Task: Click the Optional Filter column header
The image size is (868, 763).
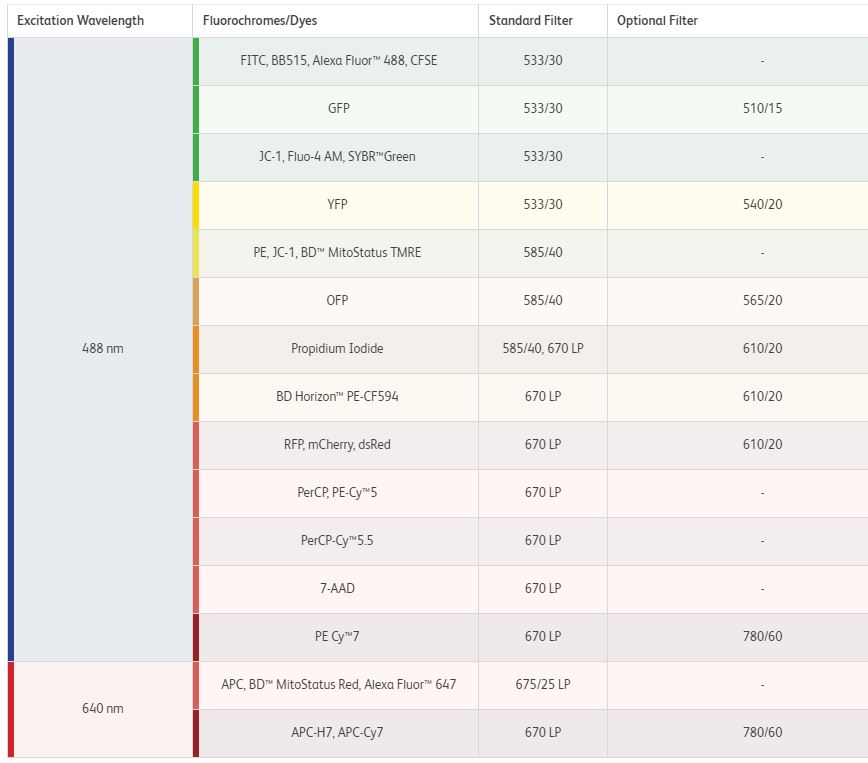Action: tap(657, 21)
